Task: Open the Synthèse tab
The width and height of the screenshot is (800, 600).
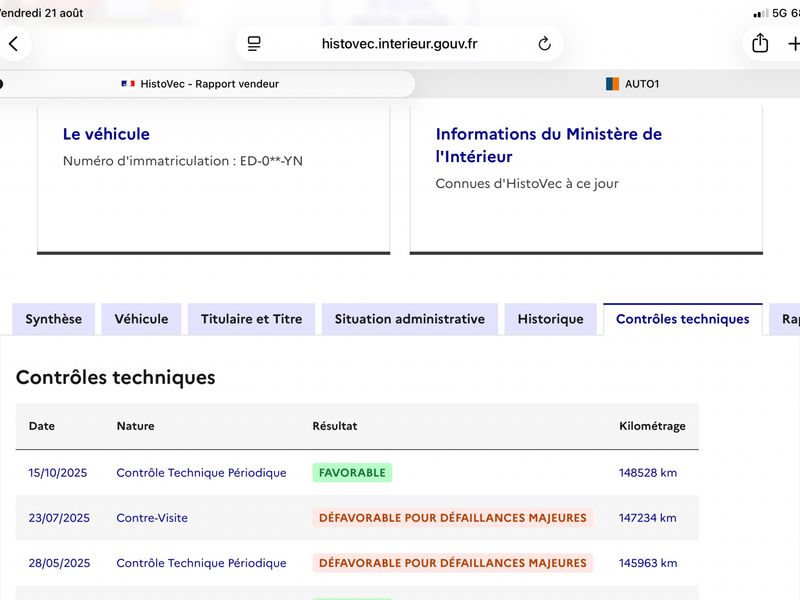Action: pos(54,319)
